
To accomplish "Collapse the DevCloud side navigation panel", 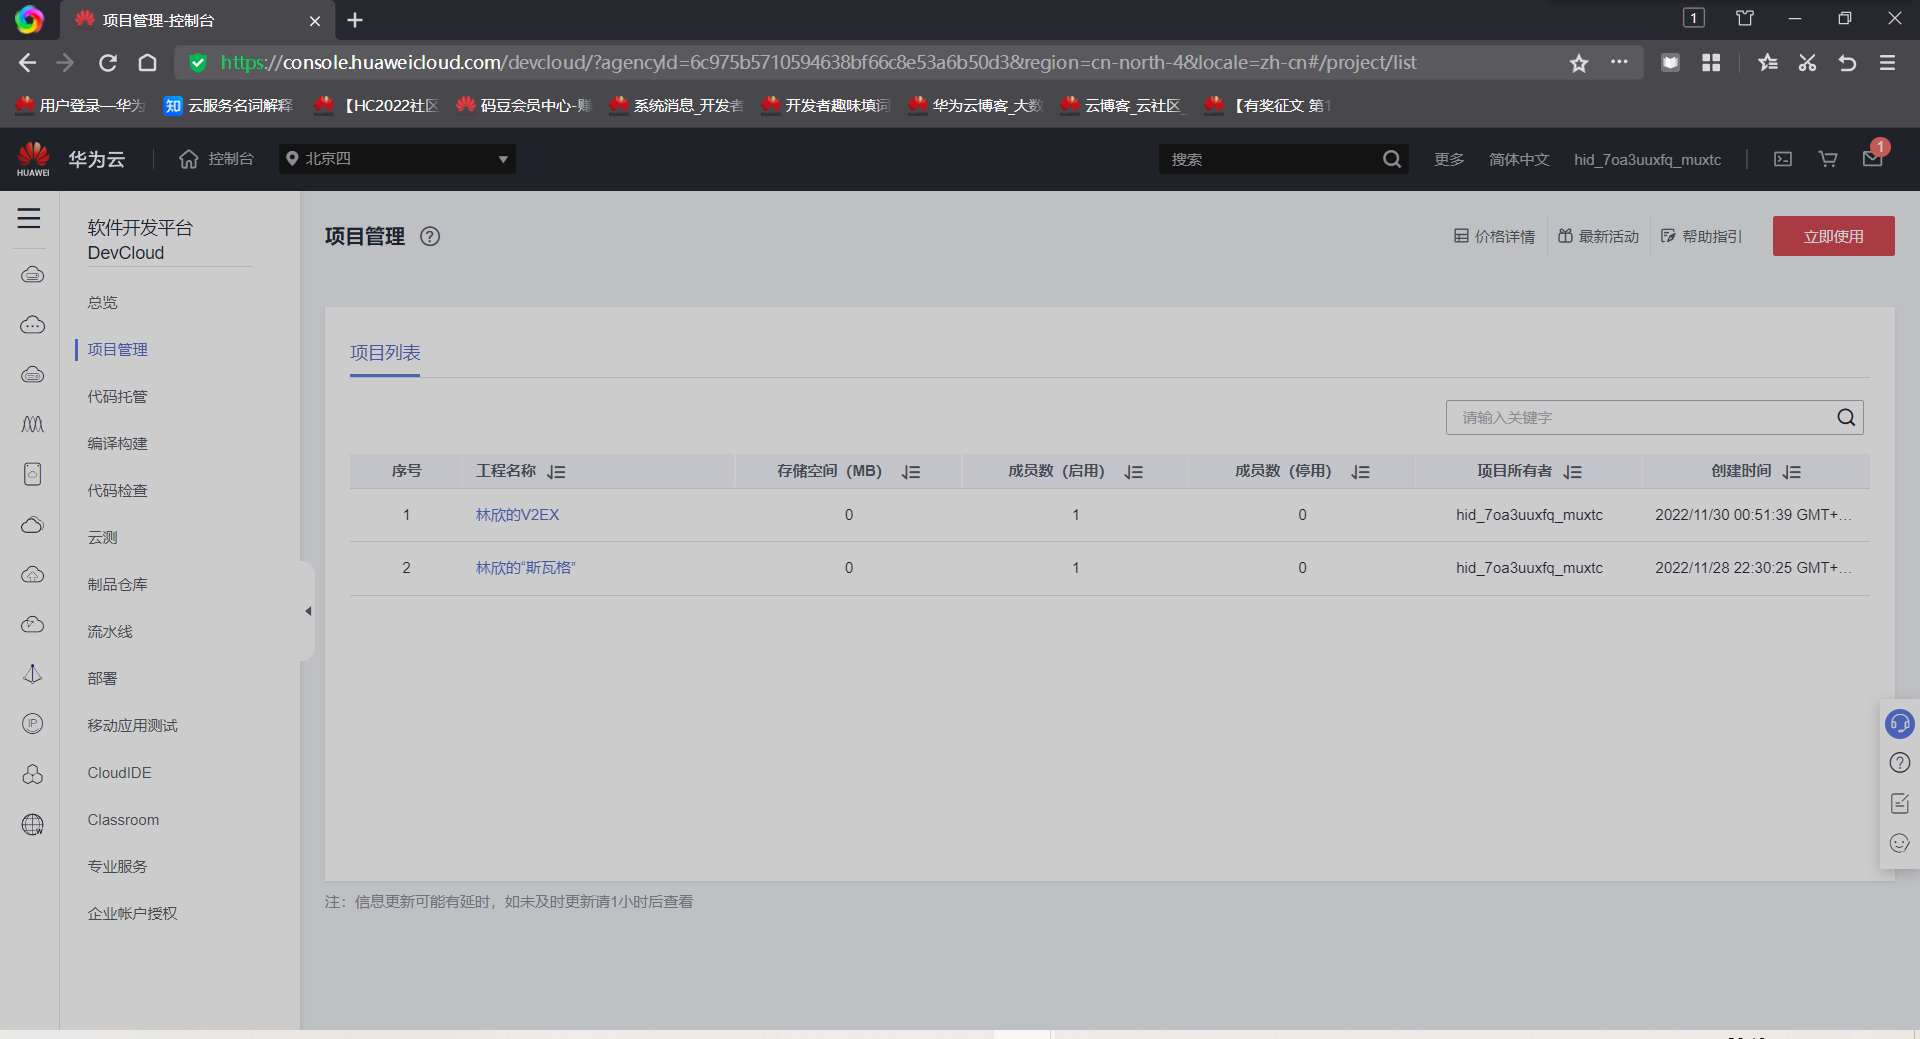I will (x=308, y=611).
